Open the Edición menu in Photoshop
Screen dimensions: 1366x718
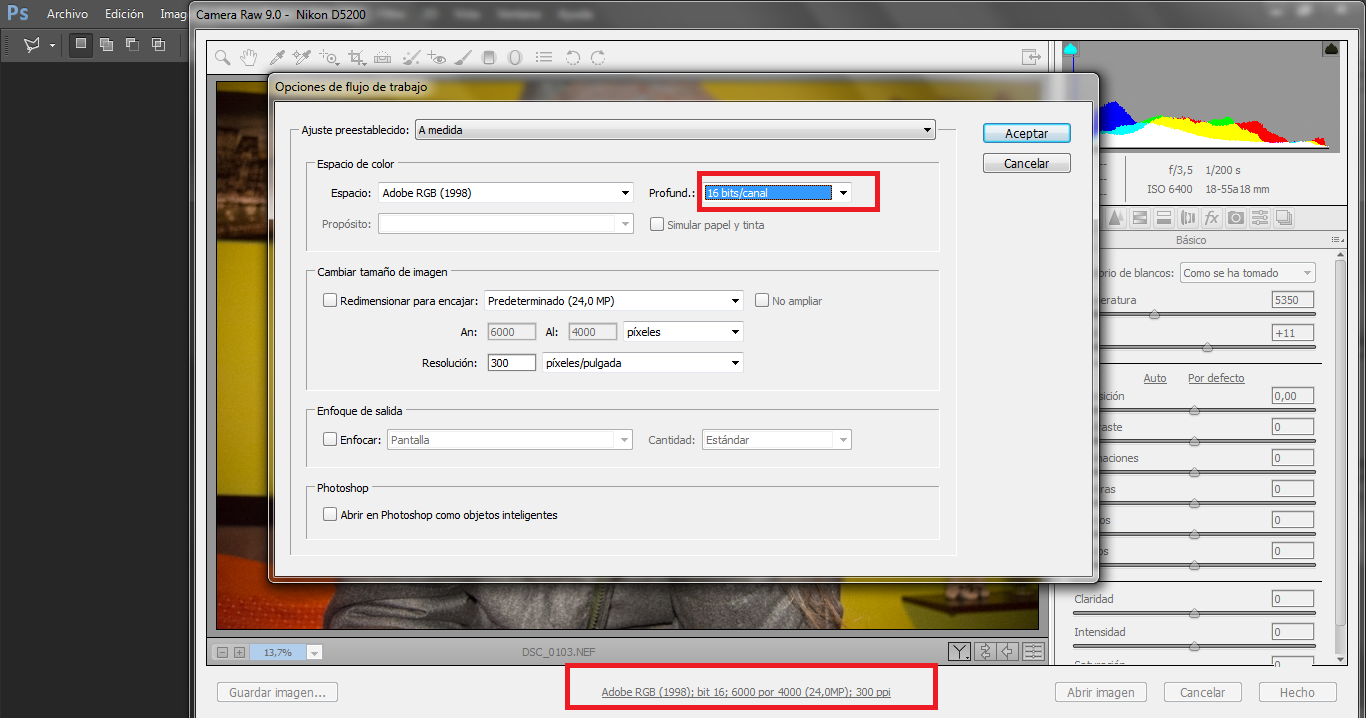pyautogui.click(x=124, y=14)
